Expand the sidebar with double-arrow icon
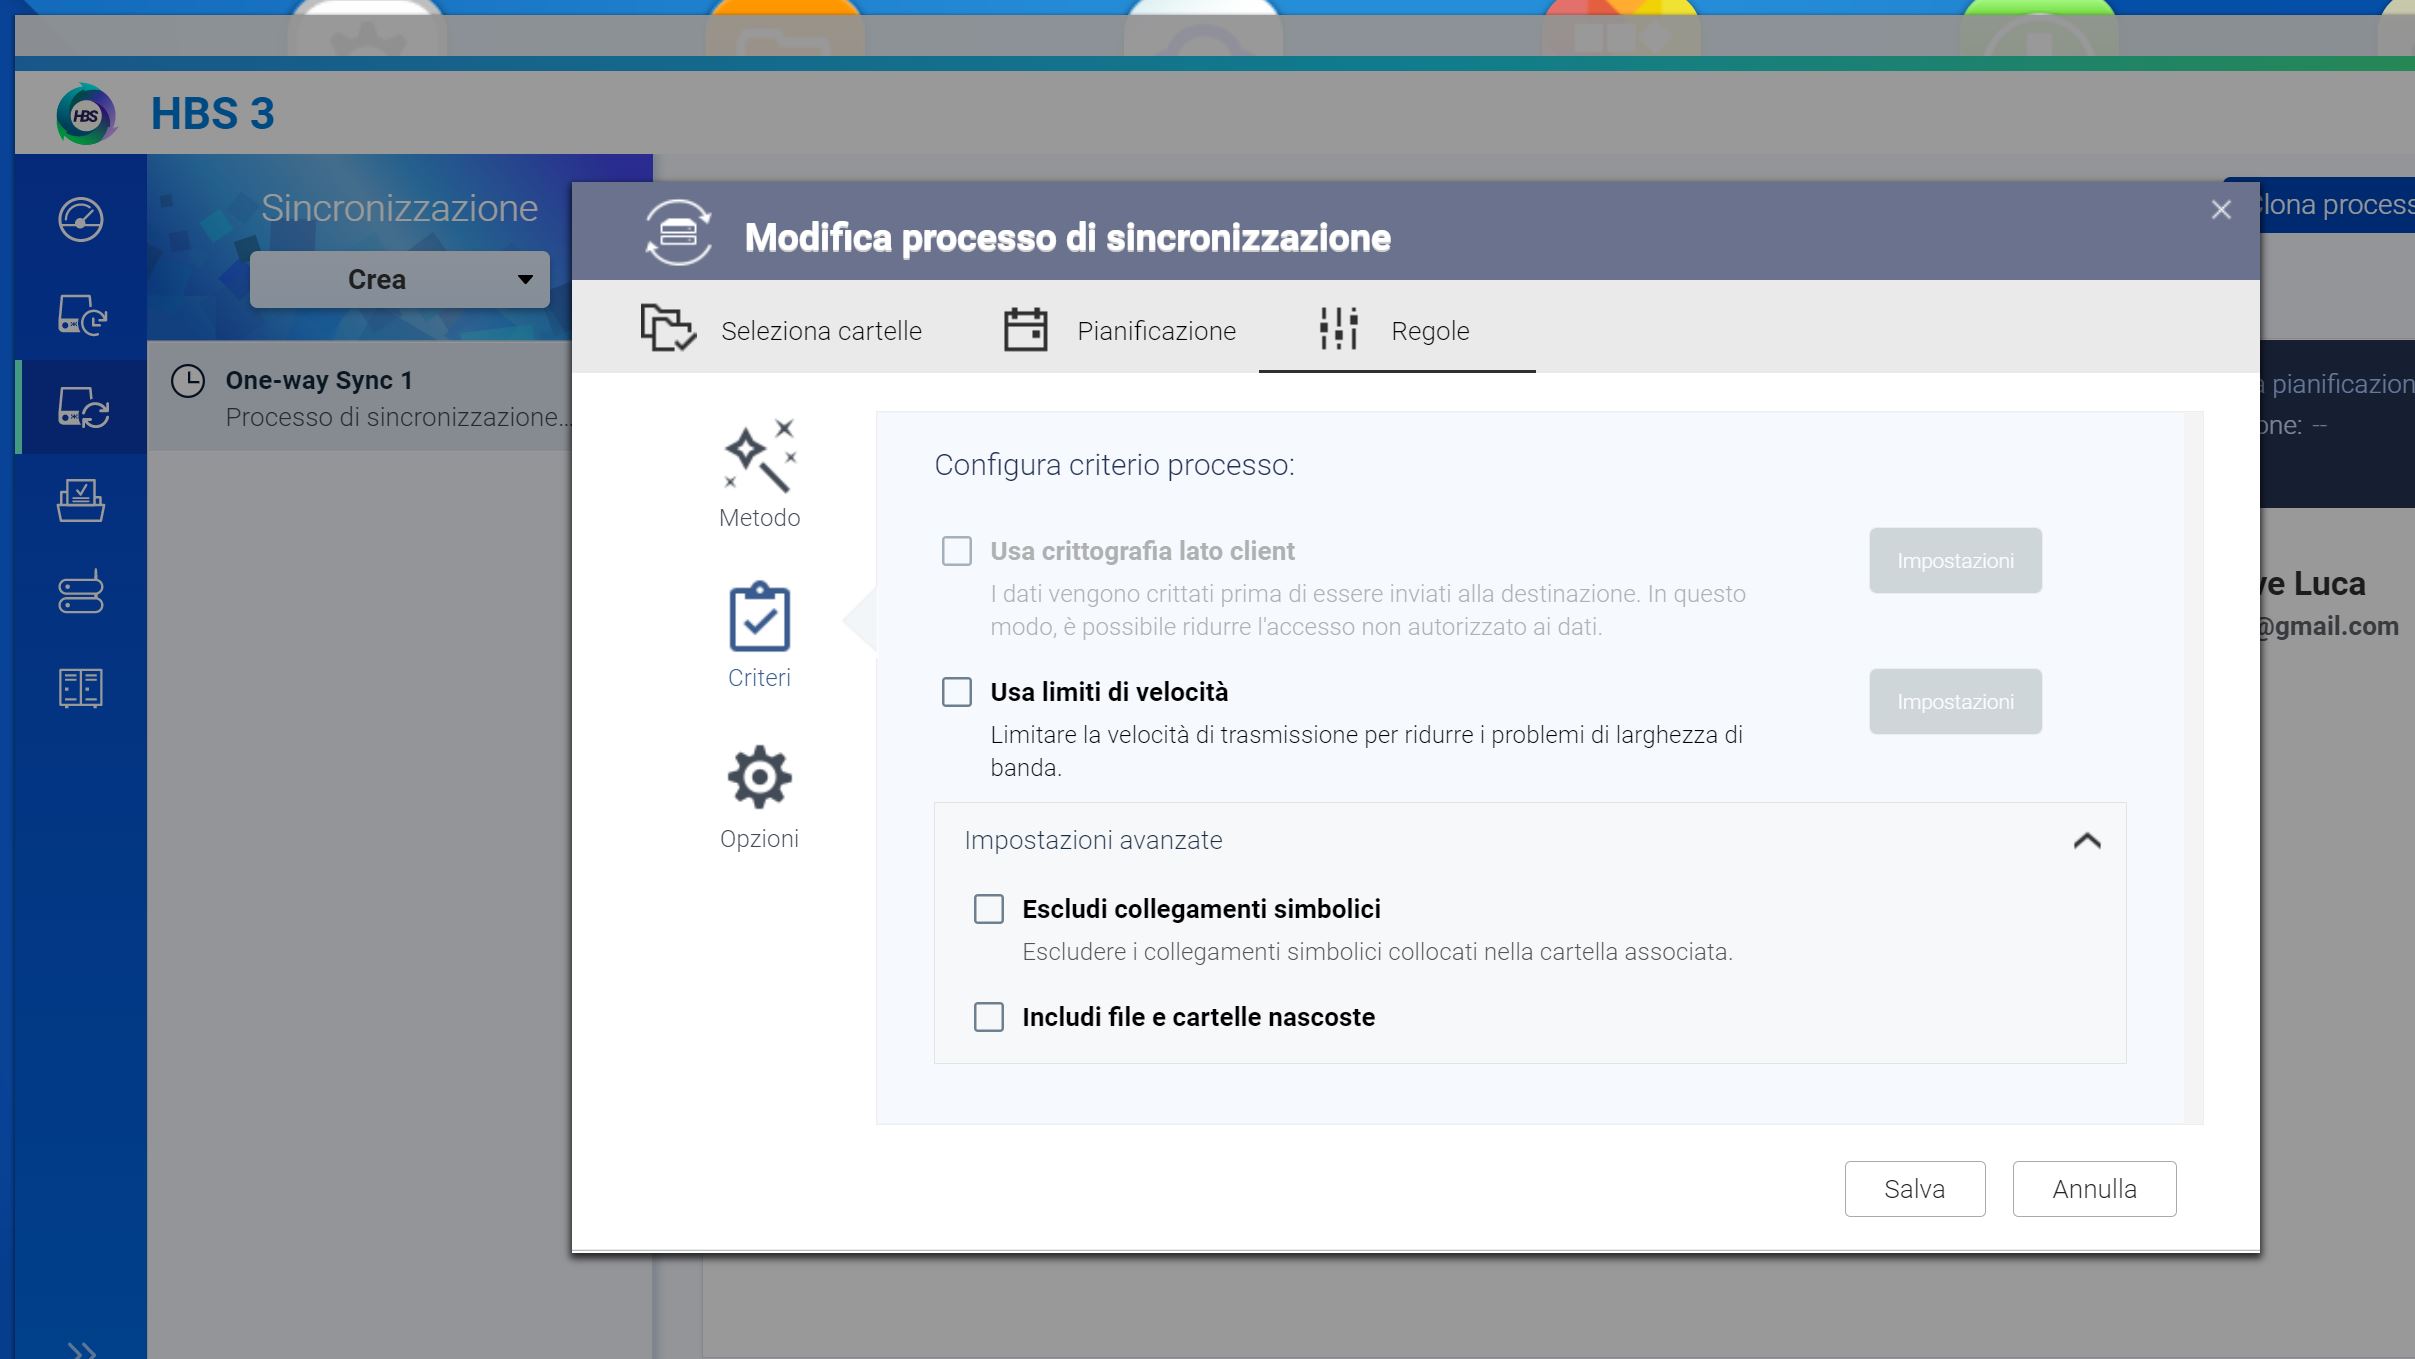The image size is (2415, 1359). (82, 1350)
